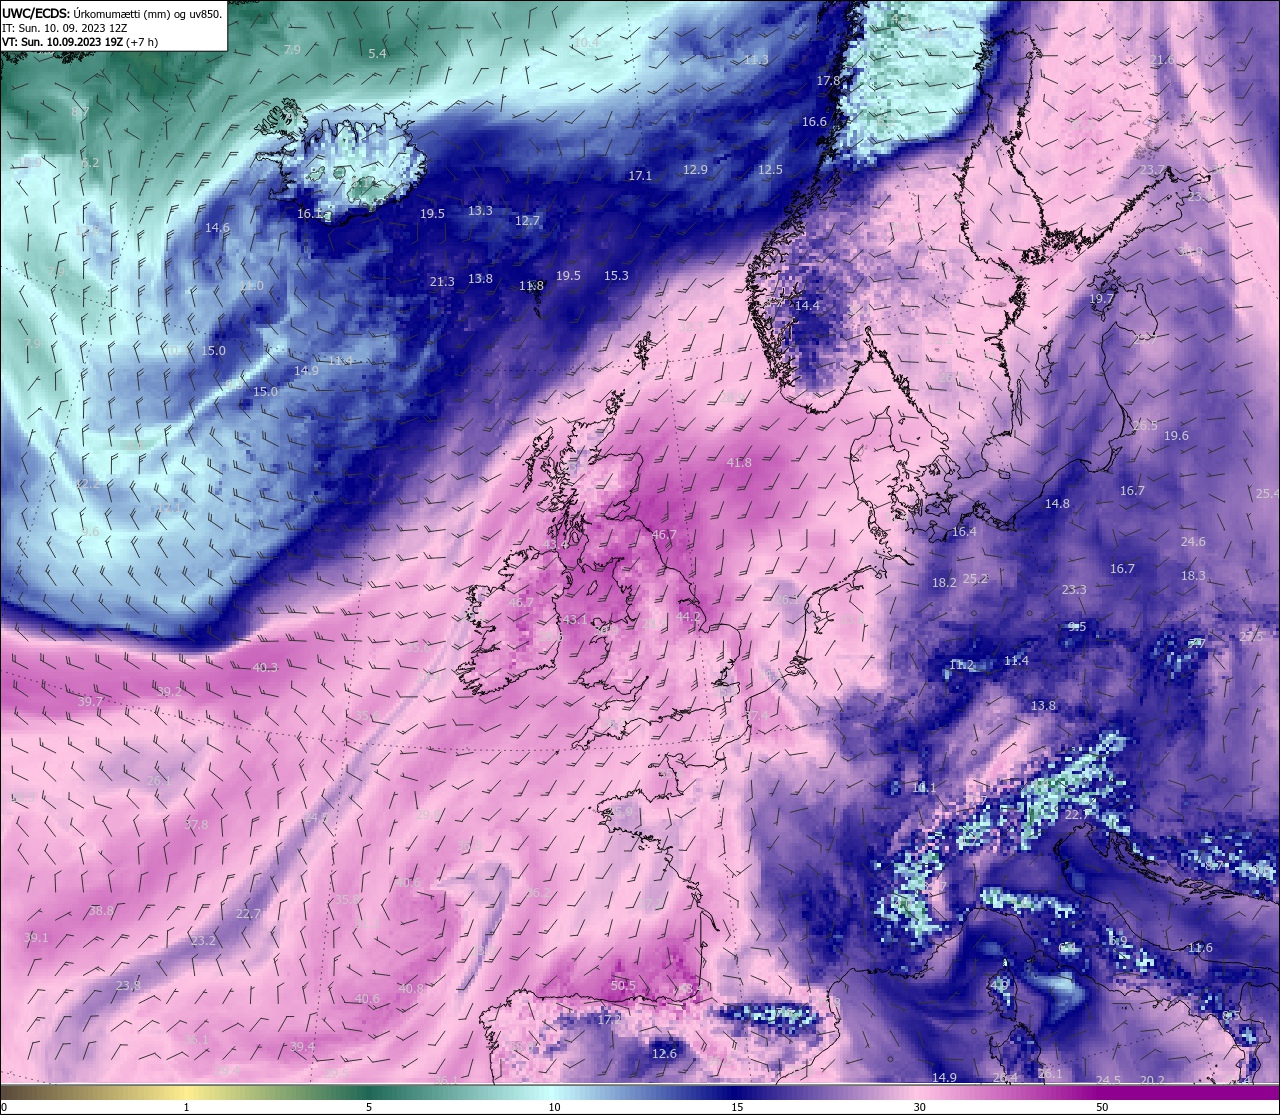Click the value 44.2 over eastern England
The width and height of the screenshot is (1280, 1115).
coord(689,617)
